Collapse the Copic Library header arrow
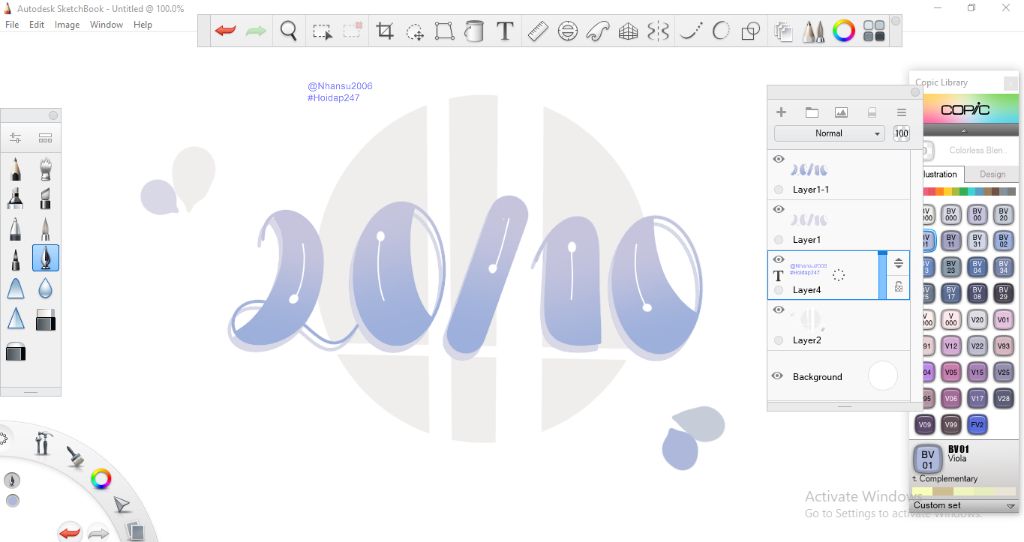1024x542 pixels. tap(964, 131)
